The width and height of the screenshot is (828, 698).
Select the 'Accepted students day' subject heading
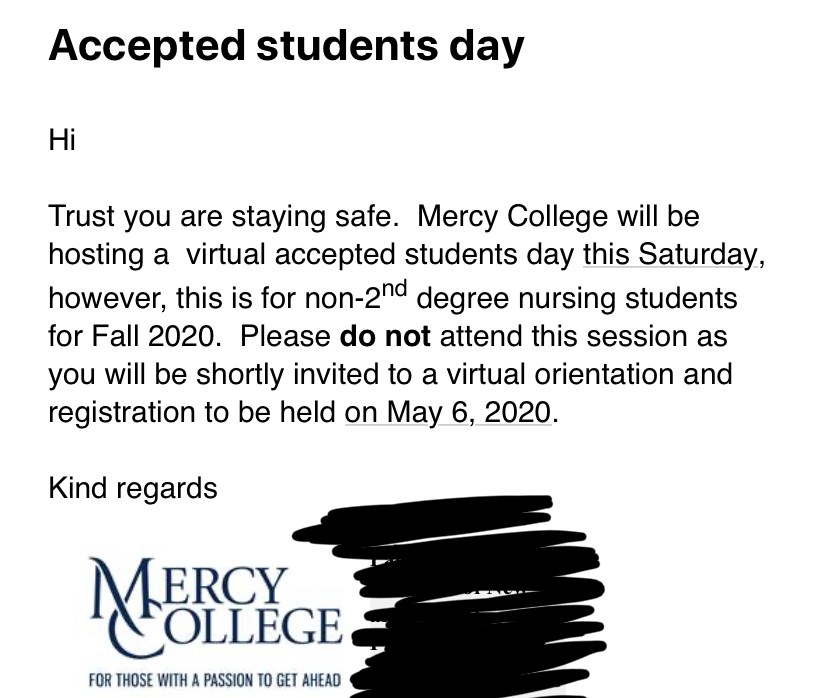point(286,46)
